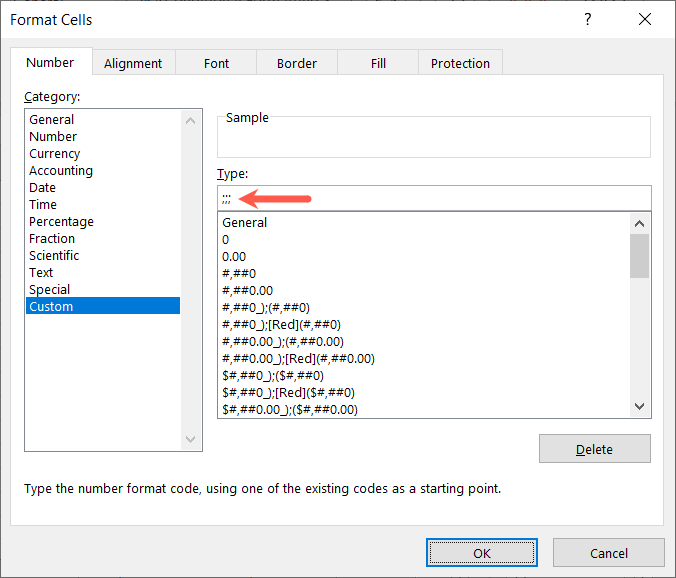Select the Text category
Viewport: 676px width, 578px height.
coord(42,273)
